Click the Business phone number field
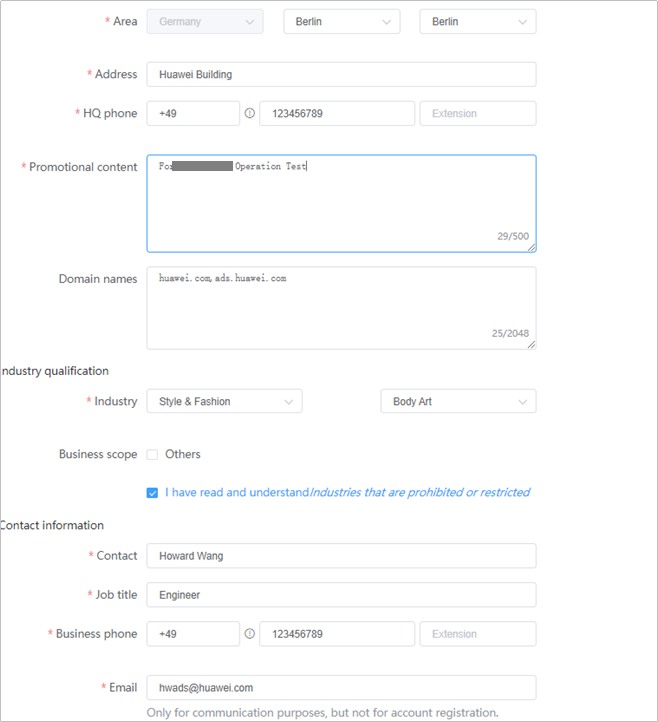 pyautogui.click(x=336, y=634)
